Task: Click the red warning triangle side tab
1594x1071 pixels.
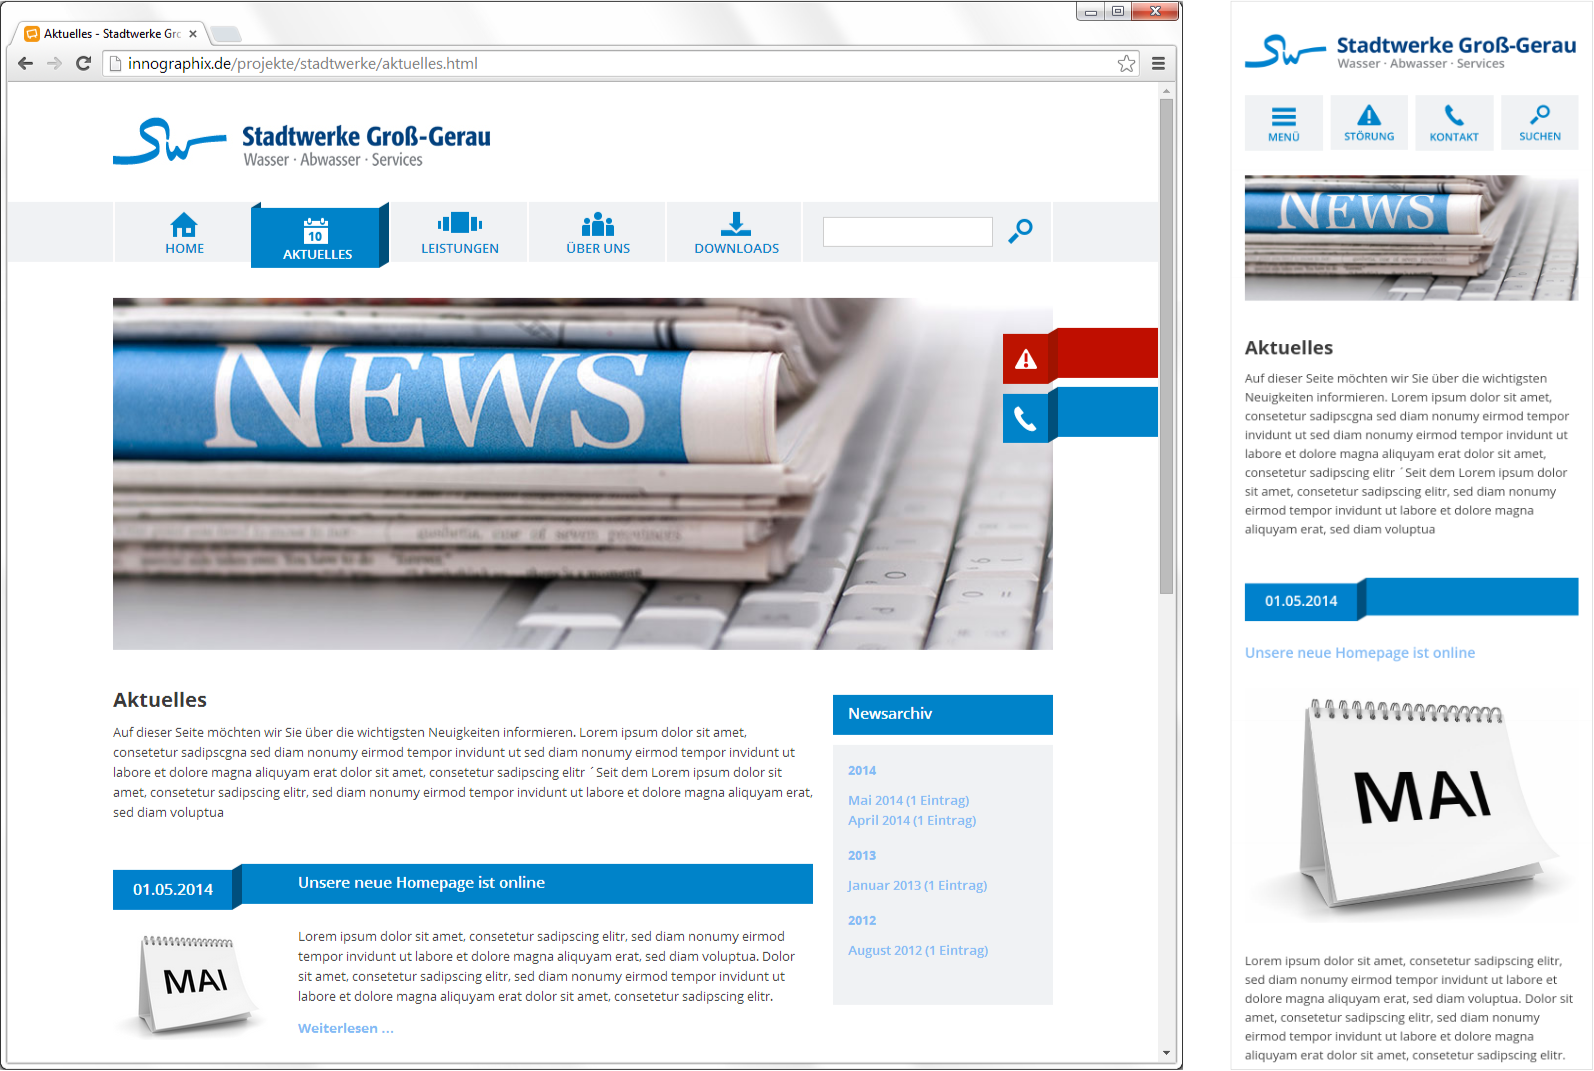Action: click(1080, 356)
